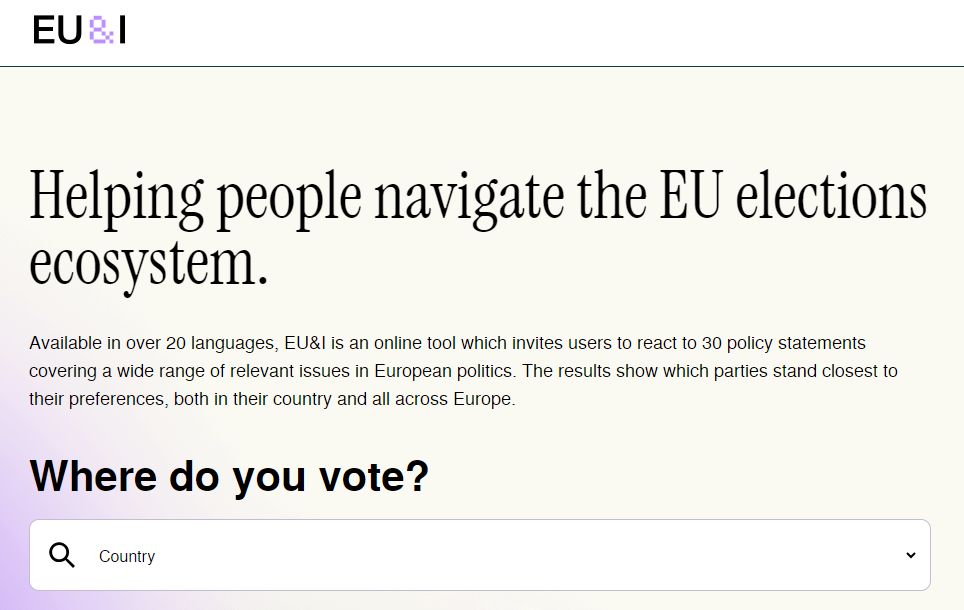Click the word "ecosystem." in the headline
This screenshot has width=964, height=610.
(x=149, y=263)
